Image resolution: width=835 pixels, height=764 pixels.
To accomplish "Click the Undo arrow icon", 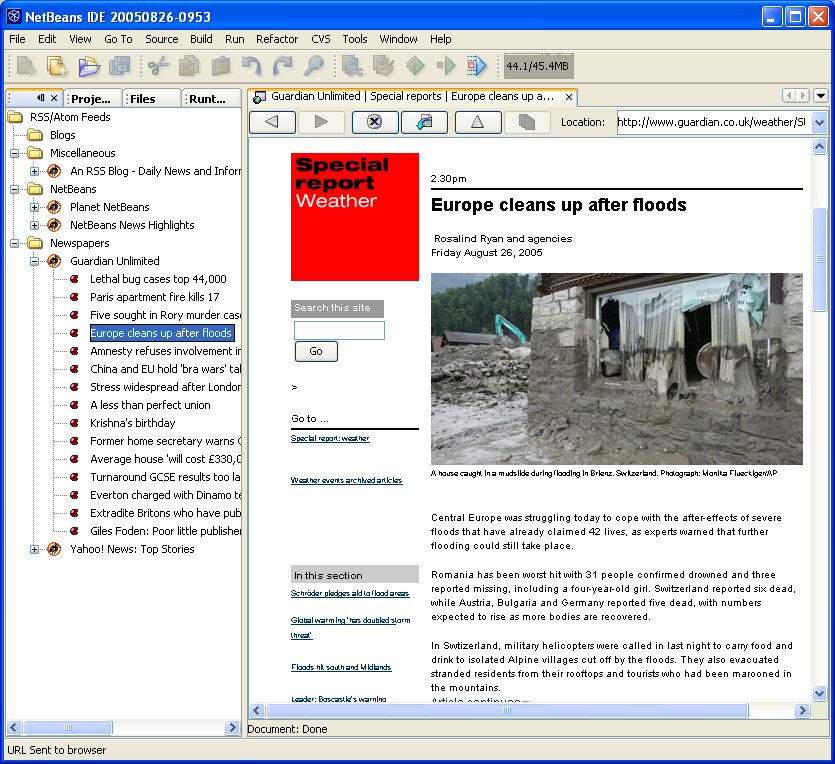I will click(251, 66).
